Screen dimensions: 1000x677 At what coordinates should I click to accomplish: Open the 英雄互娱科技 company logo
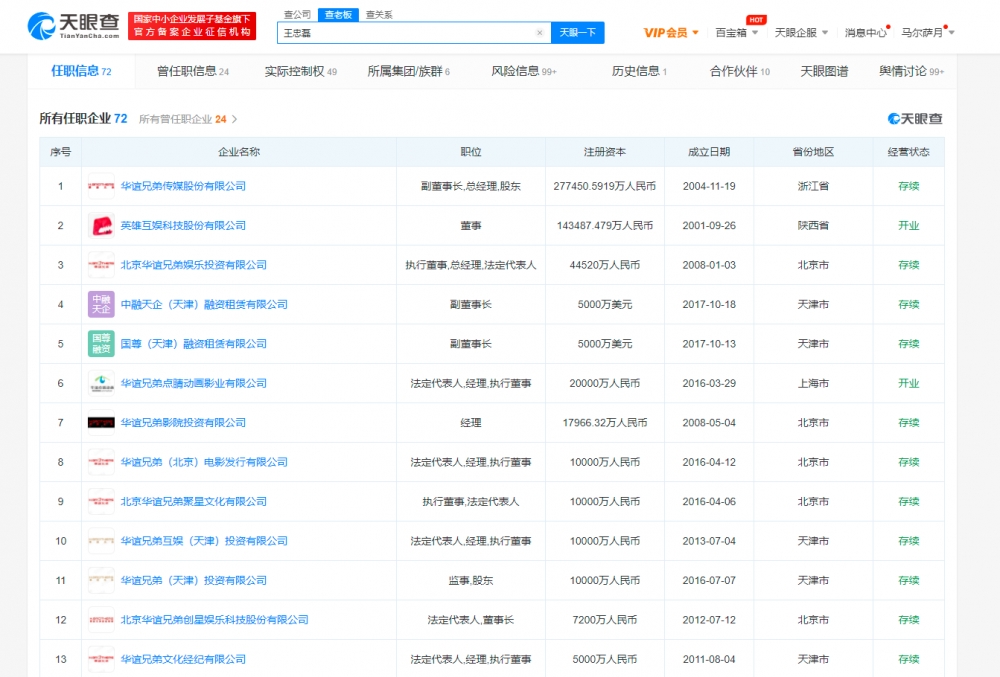[101, 226]
